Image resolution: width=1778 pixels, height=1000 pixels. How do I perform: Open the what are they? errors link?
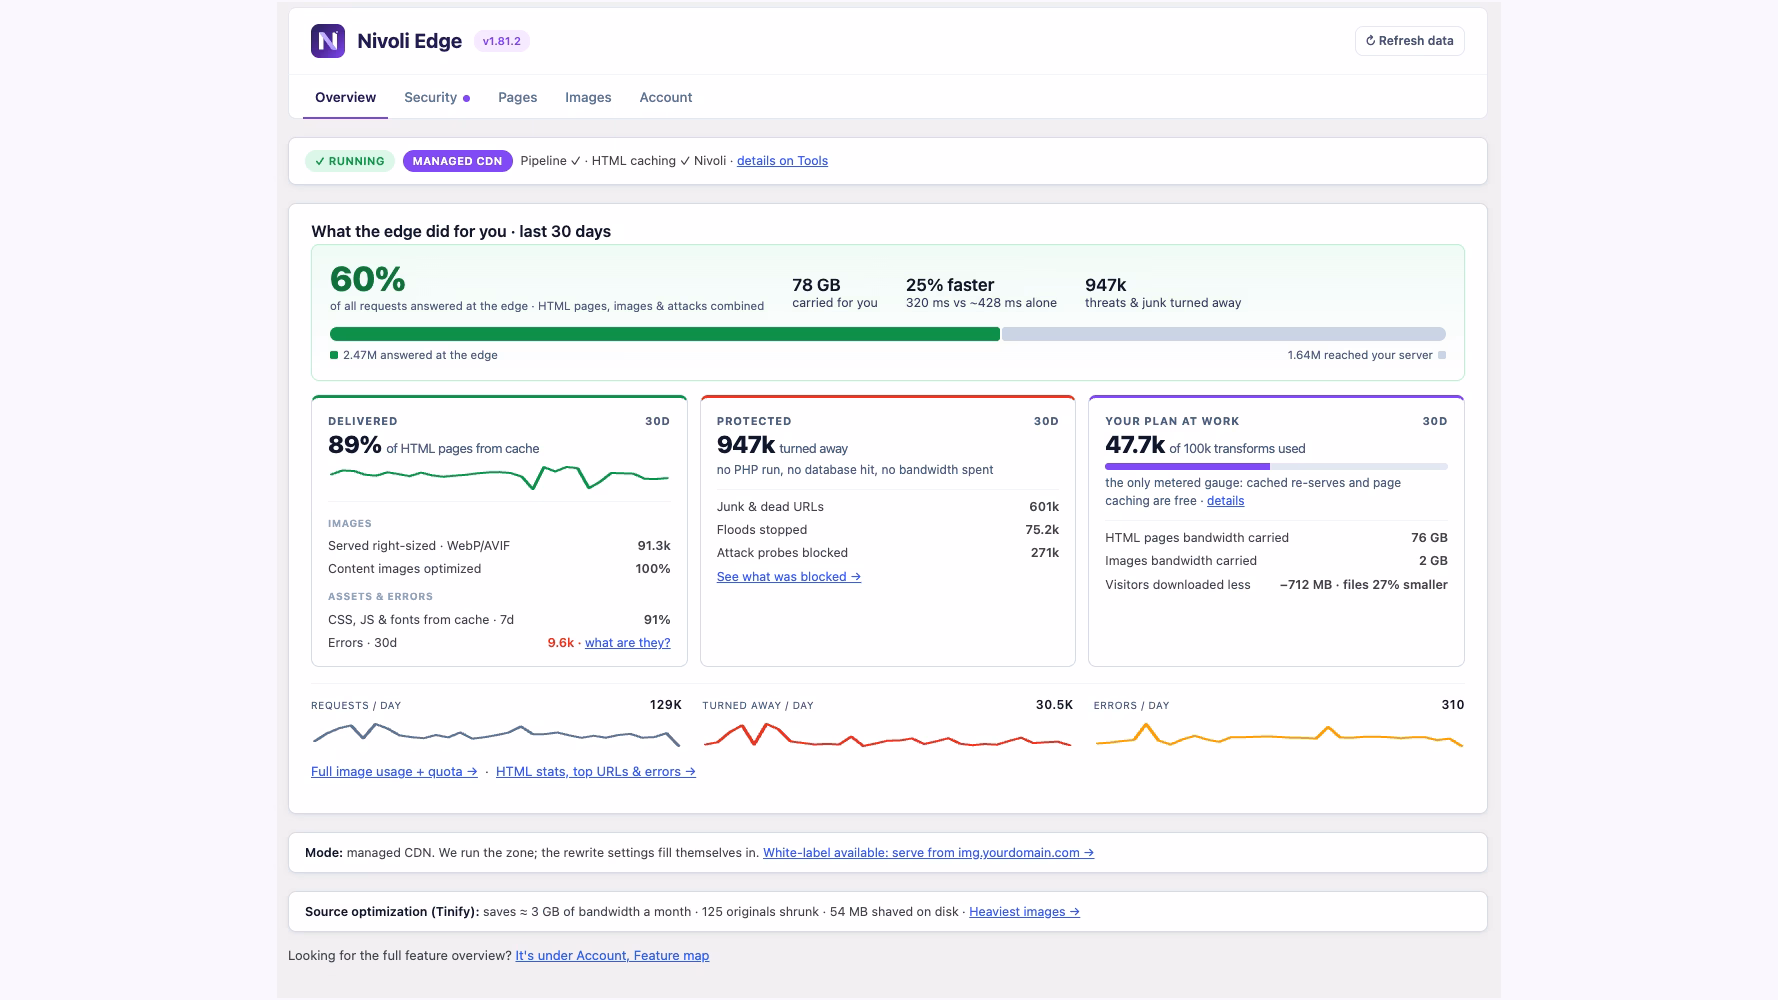coord(627,643)
